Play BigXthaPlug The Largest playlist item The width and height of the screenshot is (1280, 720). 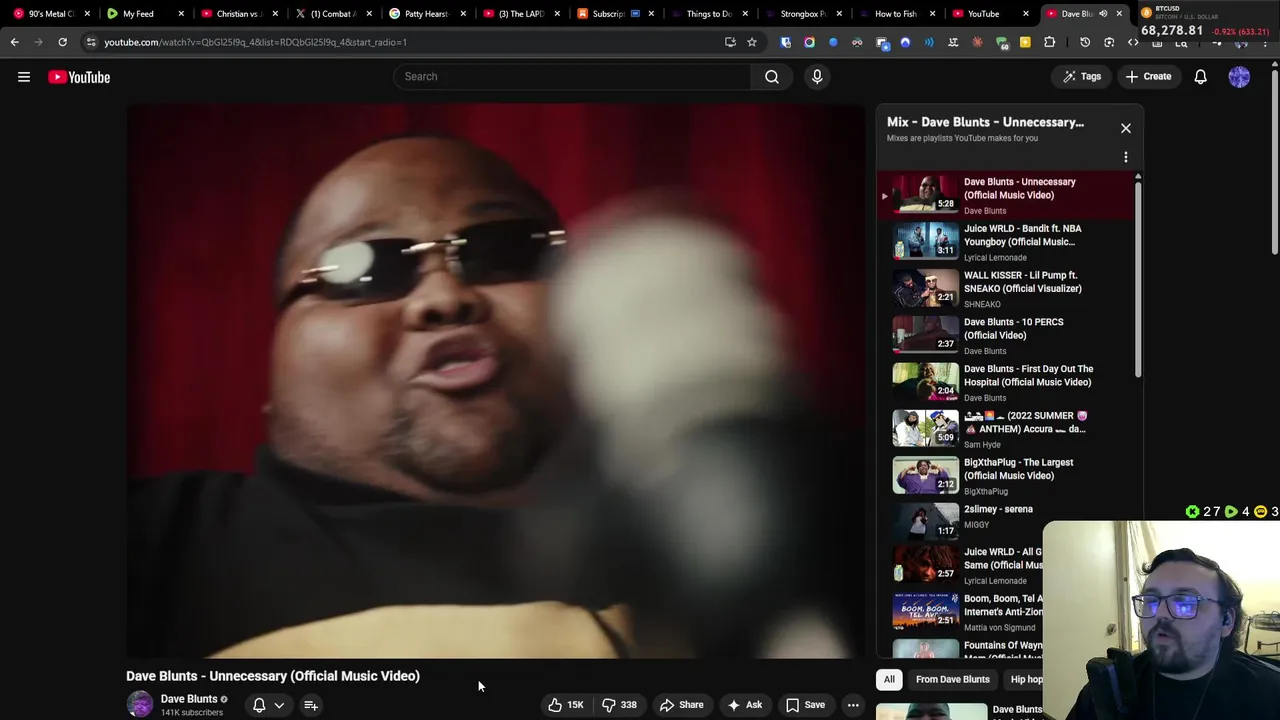coord(1007,476)
